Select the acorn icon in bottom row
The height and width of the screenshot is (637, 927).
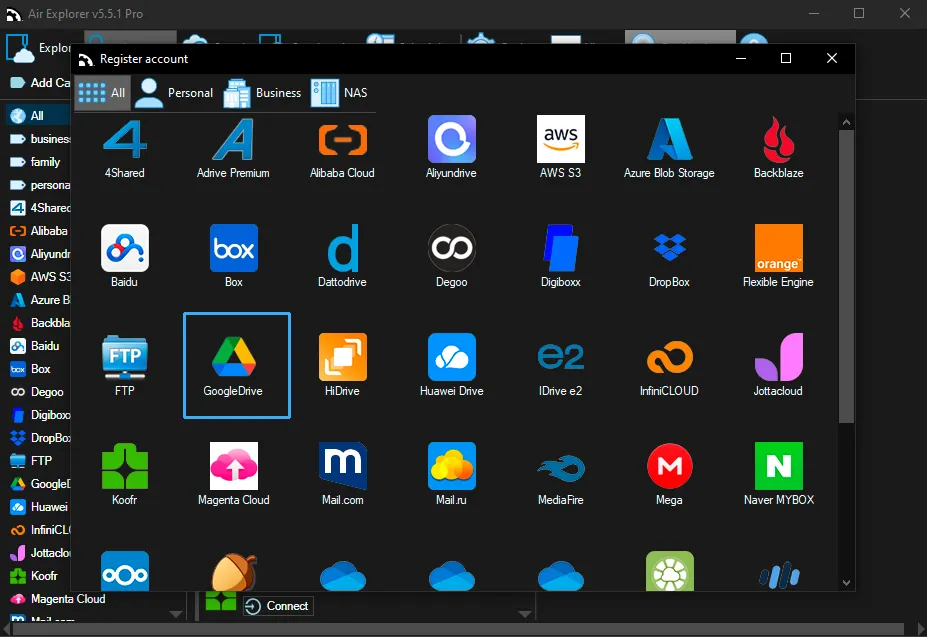click(234, 571)
